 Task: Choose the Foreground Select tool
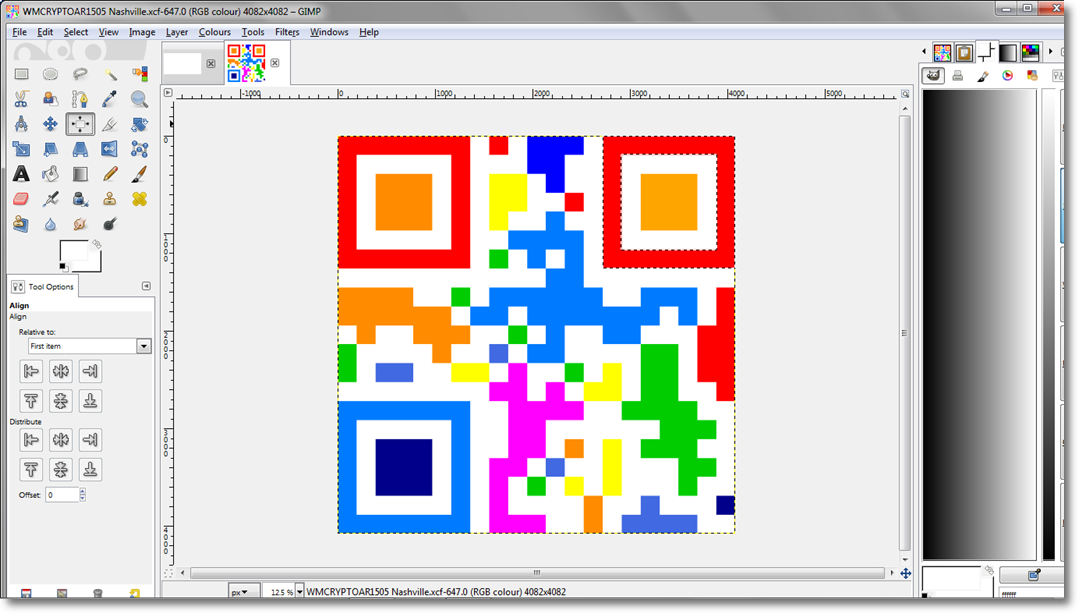pos(50,99)
